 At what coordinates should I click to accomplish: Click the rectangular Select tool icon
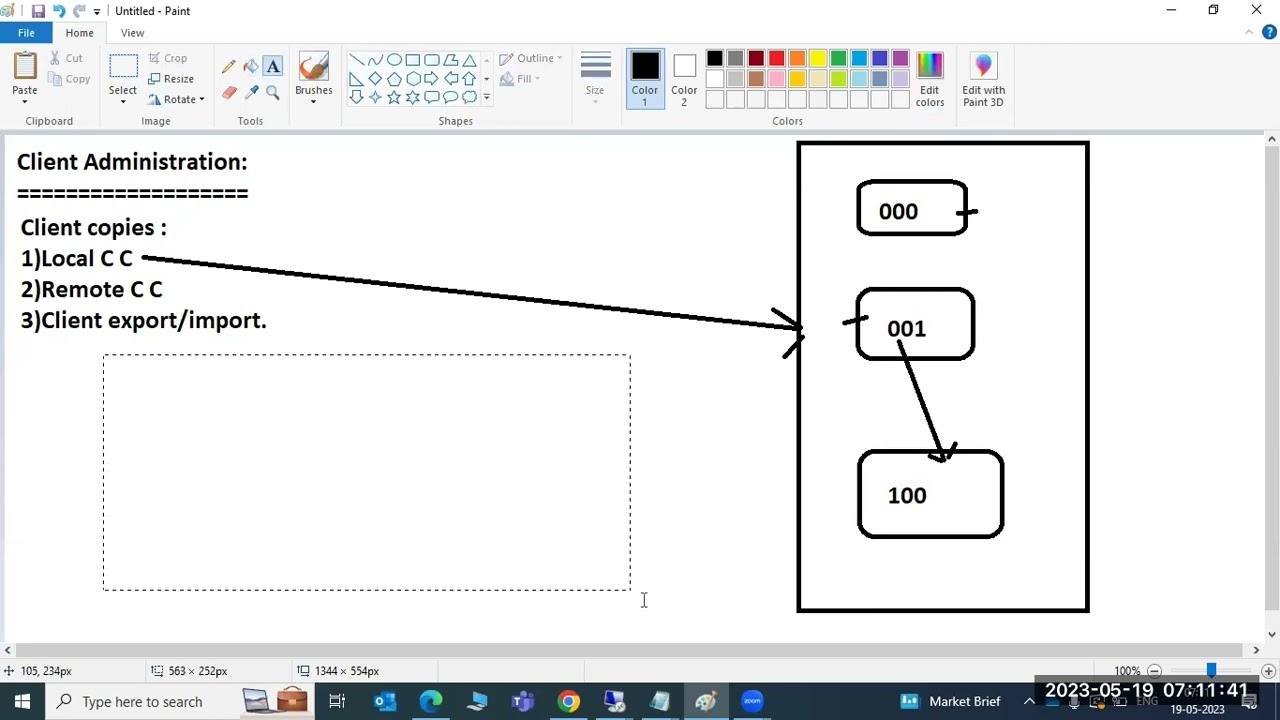[x=123, y=67]
